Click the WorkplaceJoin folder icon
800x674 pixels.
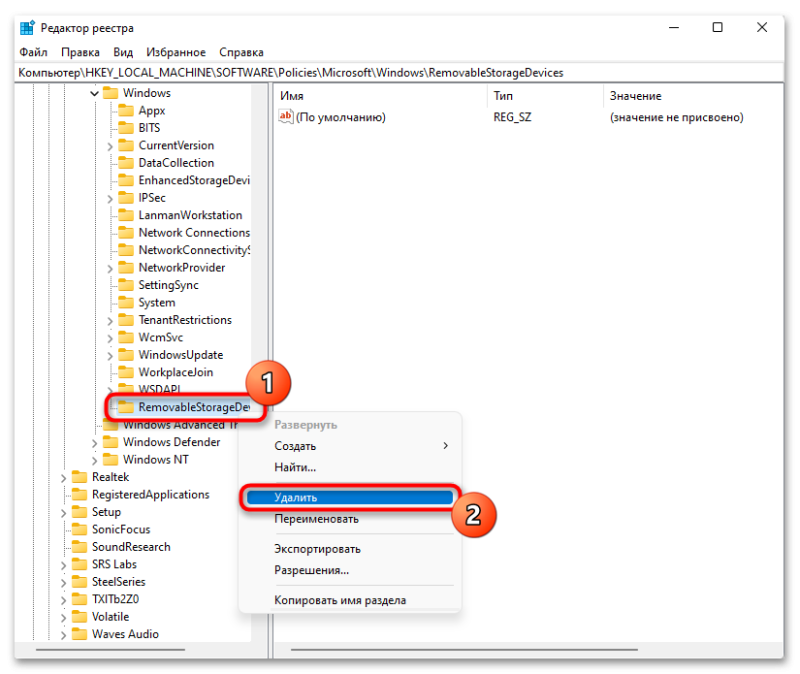click(x=126, y=372)
